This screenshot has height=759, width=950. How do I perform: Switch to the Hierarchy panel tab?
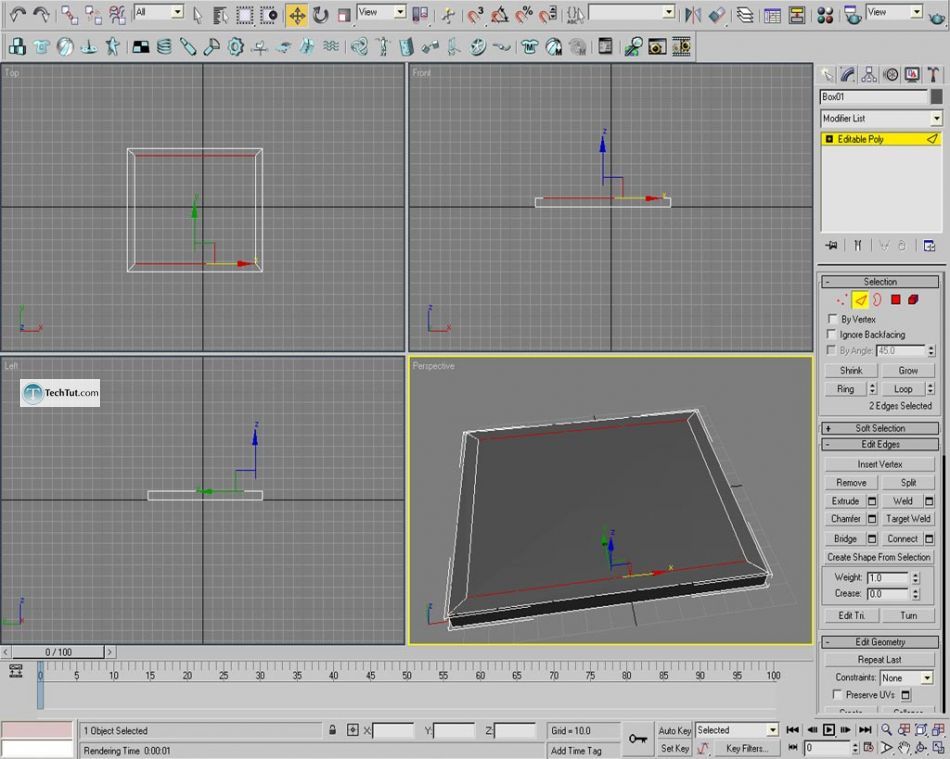[869, 75]
